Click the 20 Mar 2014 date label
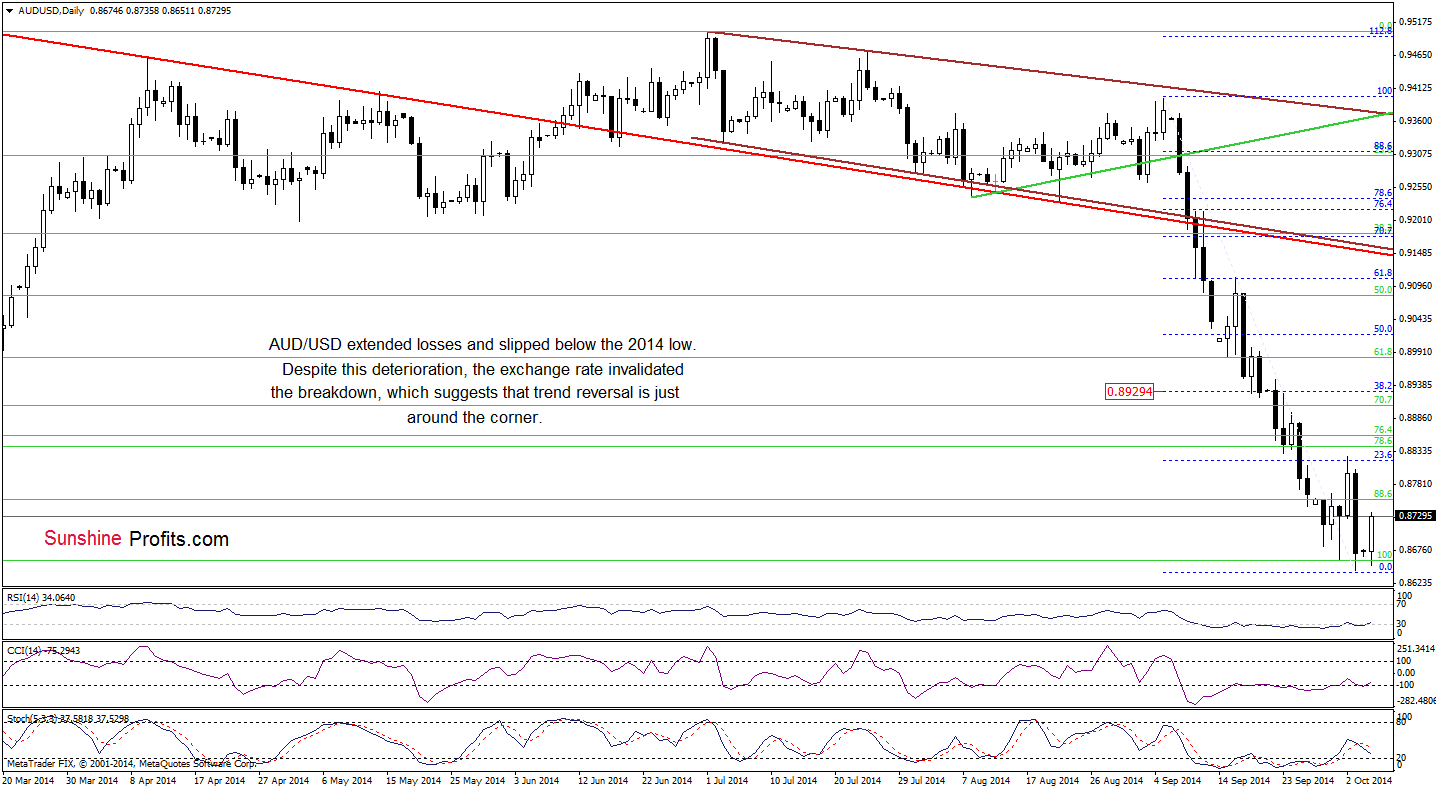 click(x=29, y=779)
